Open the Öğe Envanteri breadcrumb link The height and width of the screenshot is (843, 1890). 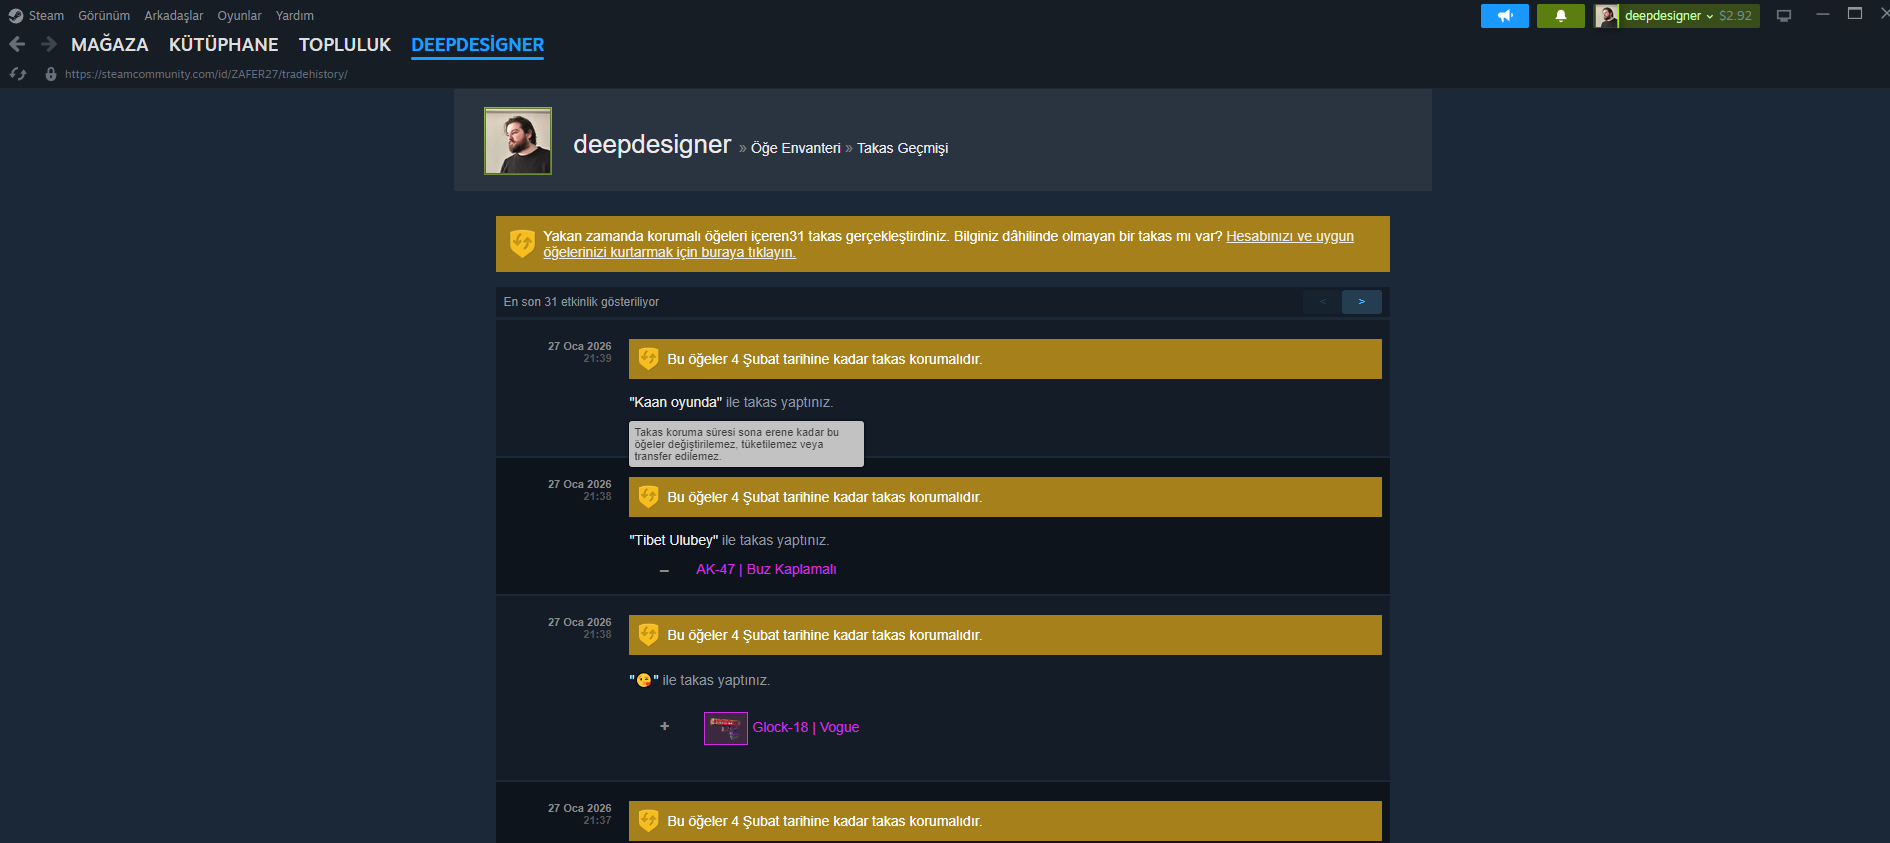click(x=796, y=148)
